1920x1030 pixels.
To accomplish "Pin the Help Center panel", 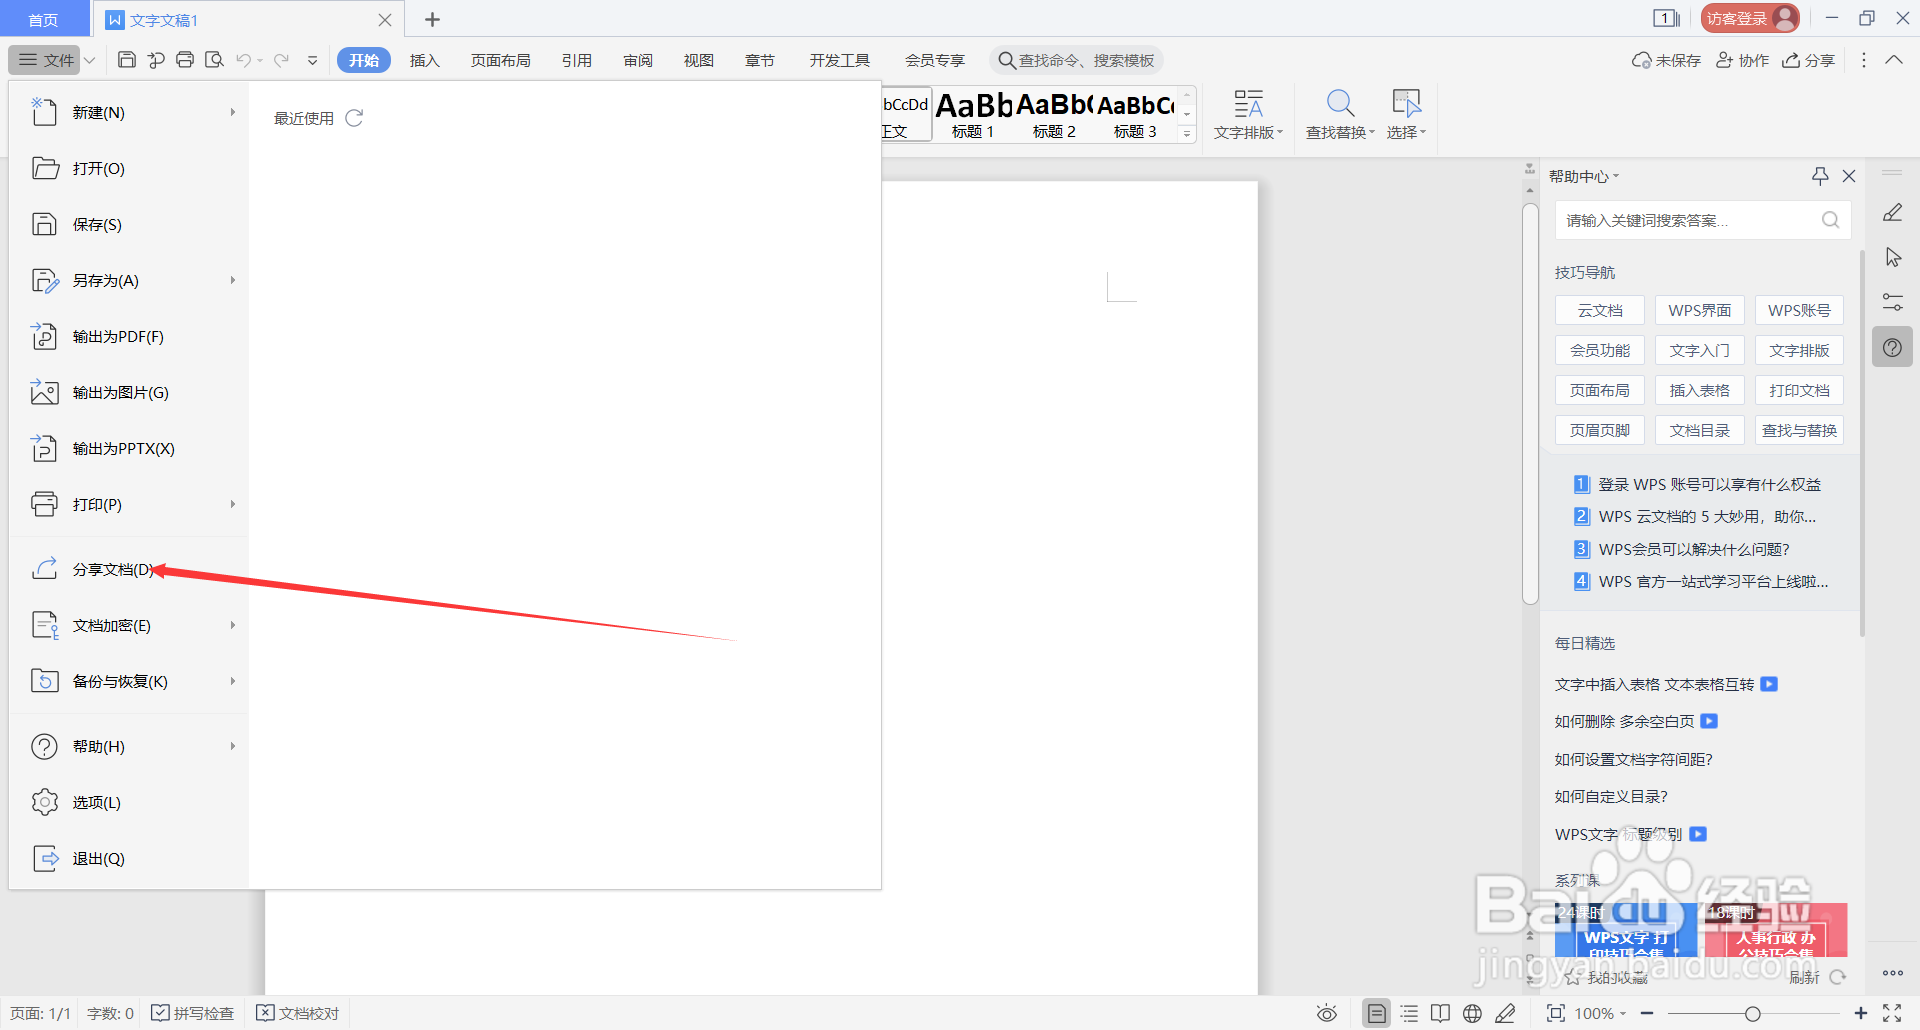I will pyautogui.click(x=1820, y=176).
